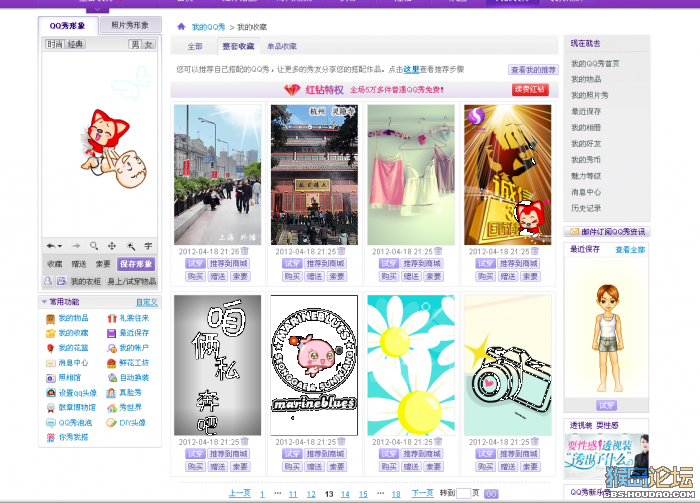
Task: Open the 自动换装 icon
Action: [x=112, y=378]
